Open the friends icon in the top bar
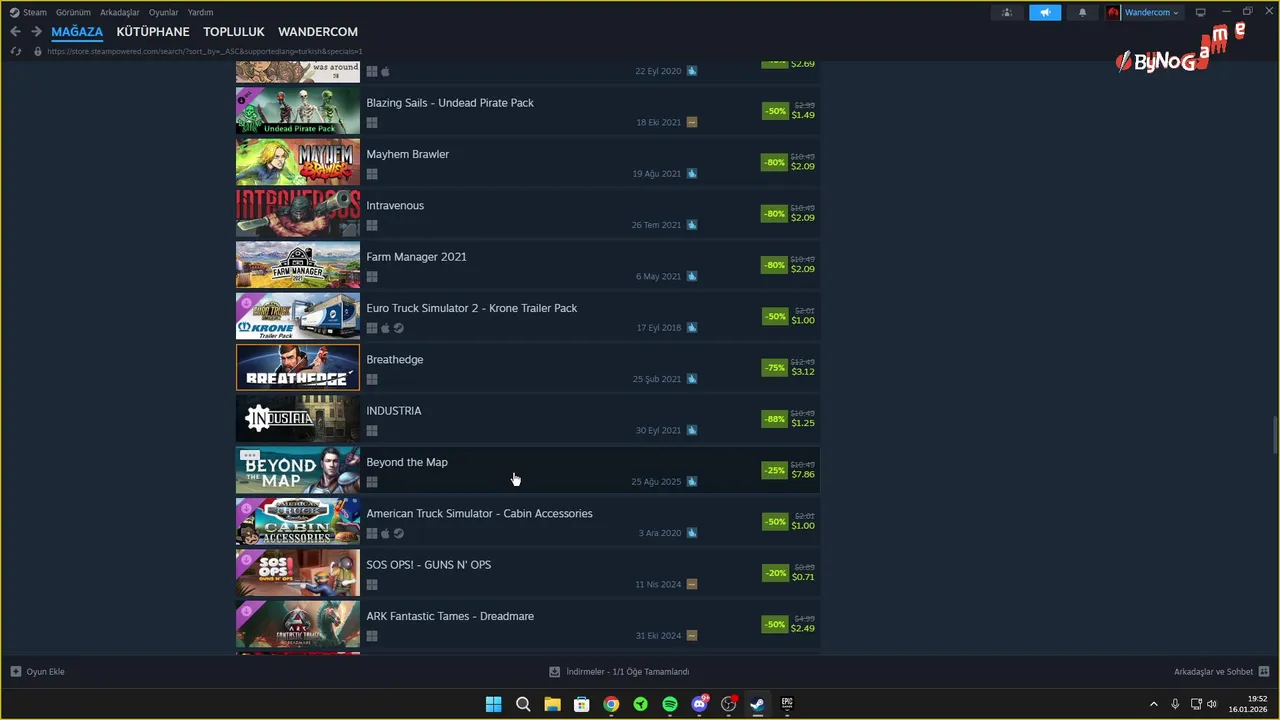Viewport: 1280px width, 720px height. pos(1007,13)
